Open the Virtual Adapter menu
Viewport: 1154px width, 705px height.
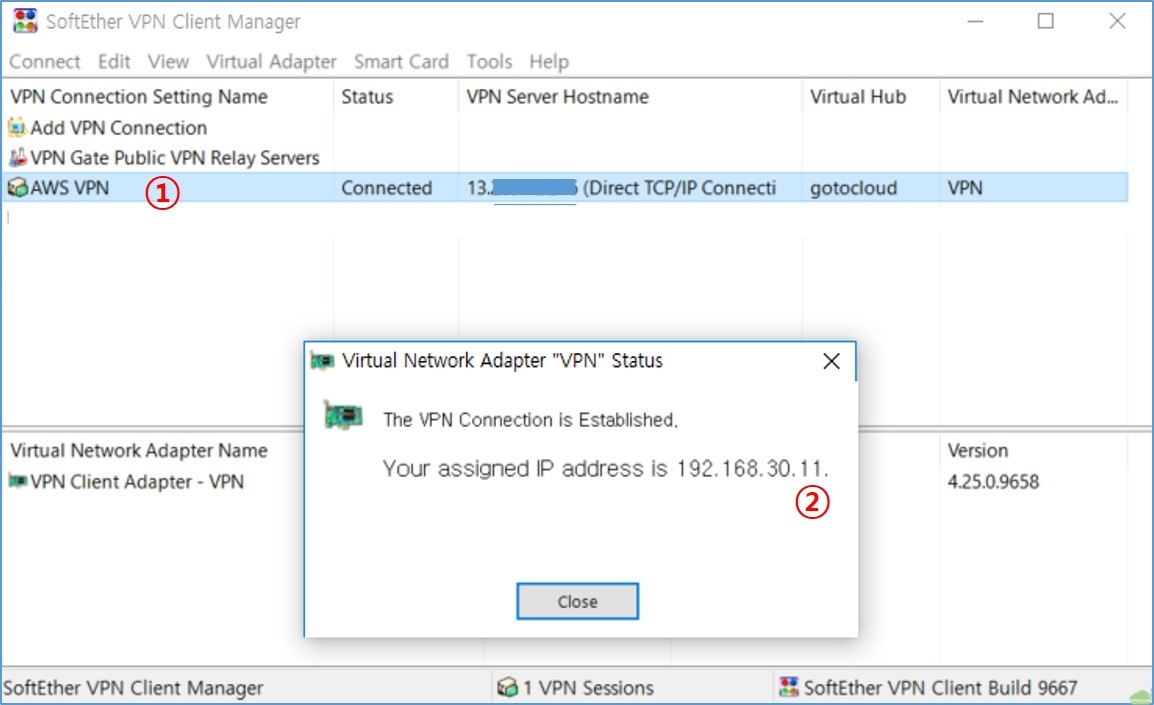tap(271, 62)
